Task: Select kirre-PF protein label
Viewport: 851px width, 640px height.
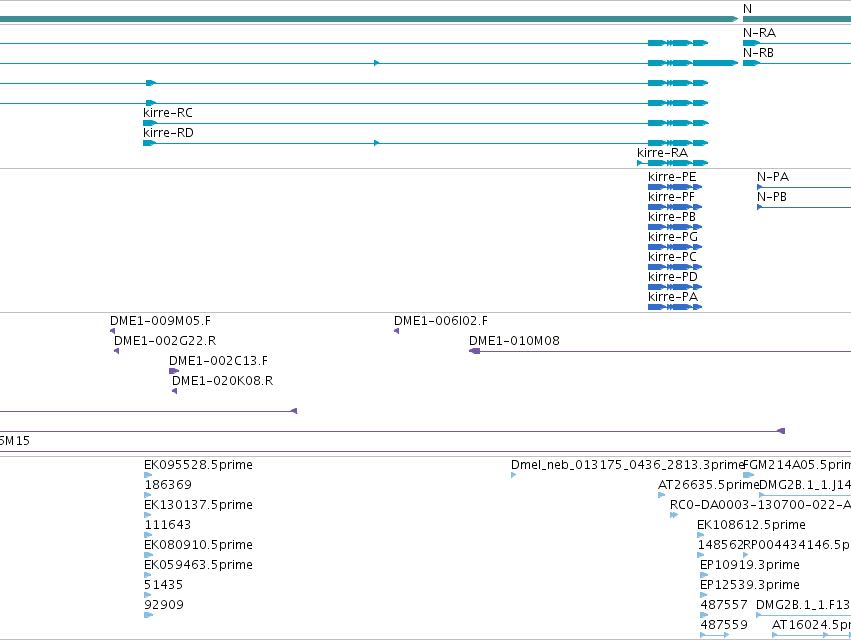Action: point(671,197)
